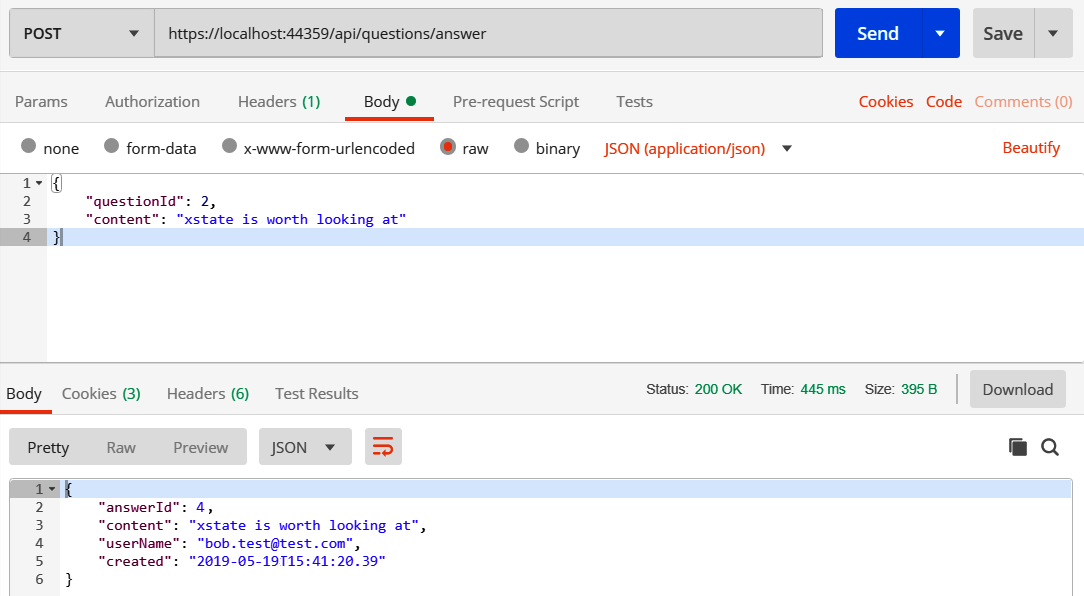Expand the Save button dropdown arrow
Screen dimensions: 1084x596
pyautogui.click(x=1053, y=33)
